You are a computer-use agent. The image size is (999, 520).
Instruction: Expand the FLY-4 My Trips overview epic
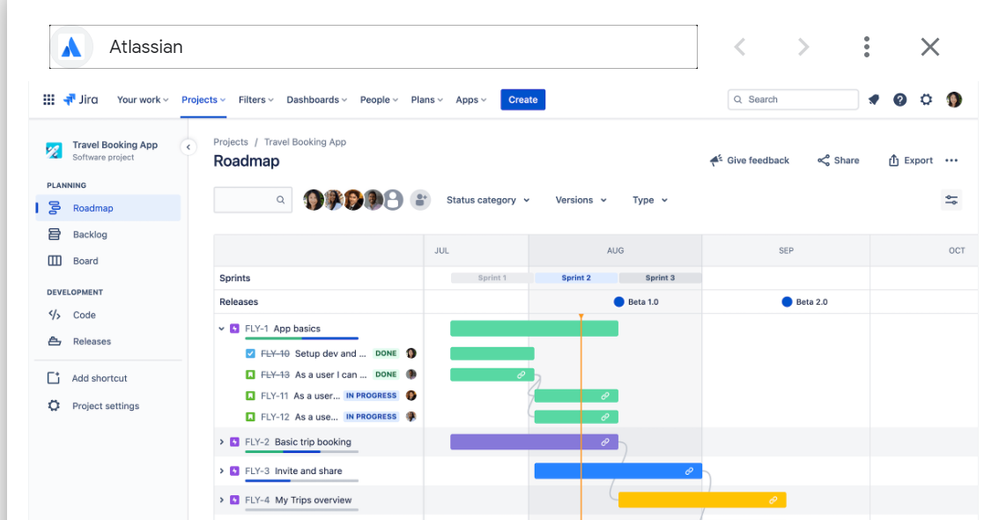point(221,500)
